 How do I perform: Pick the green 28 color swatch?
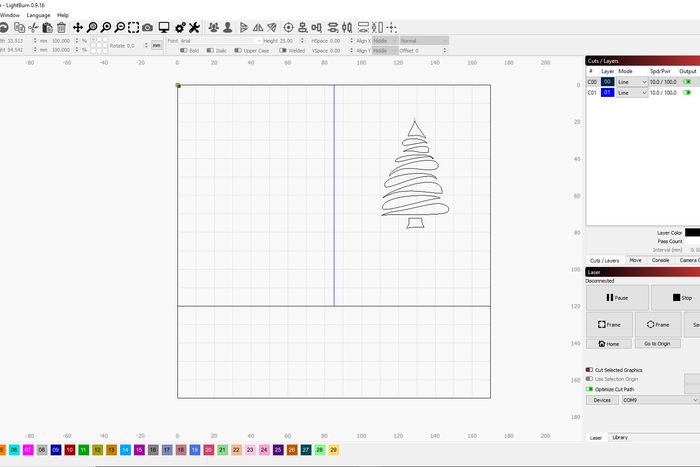[319, 451]
